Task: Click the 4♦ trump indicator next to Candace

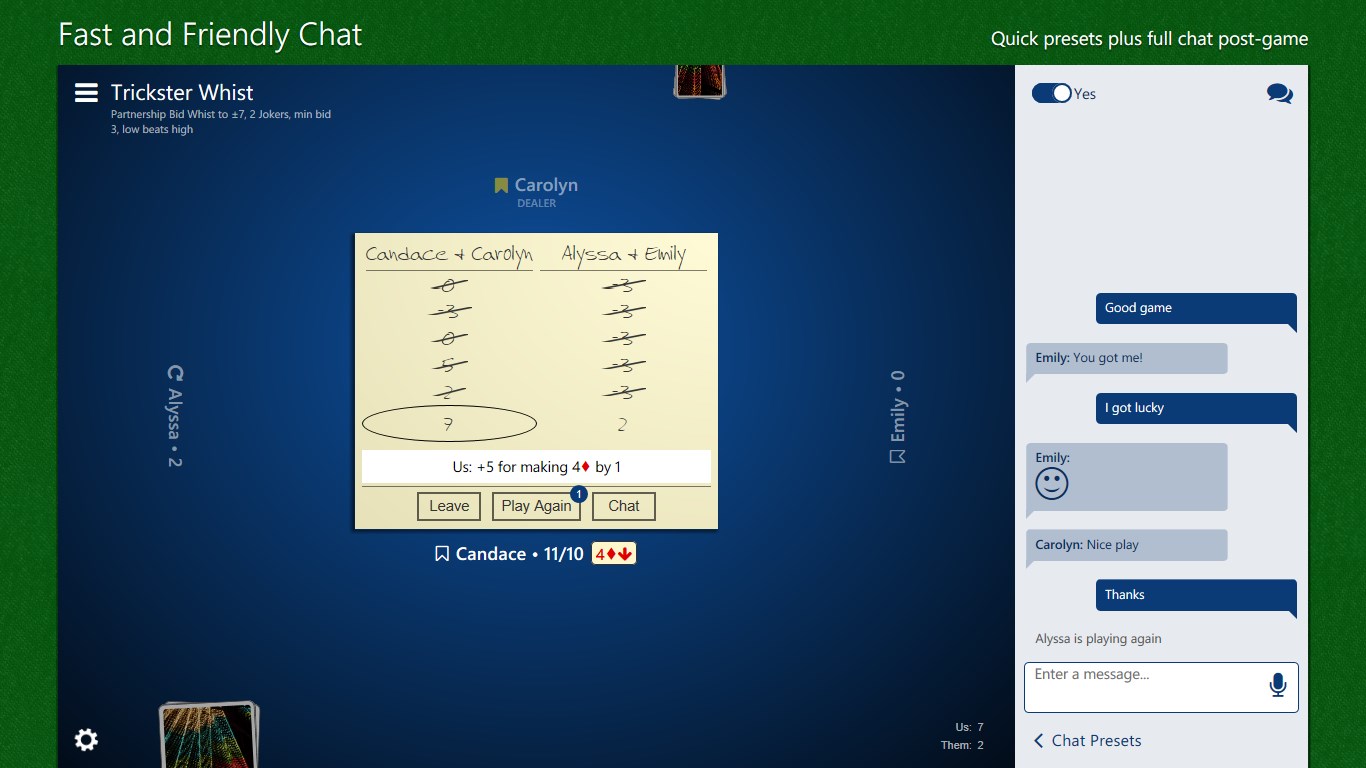Action: tap(612, 553)
